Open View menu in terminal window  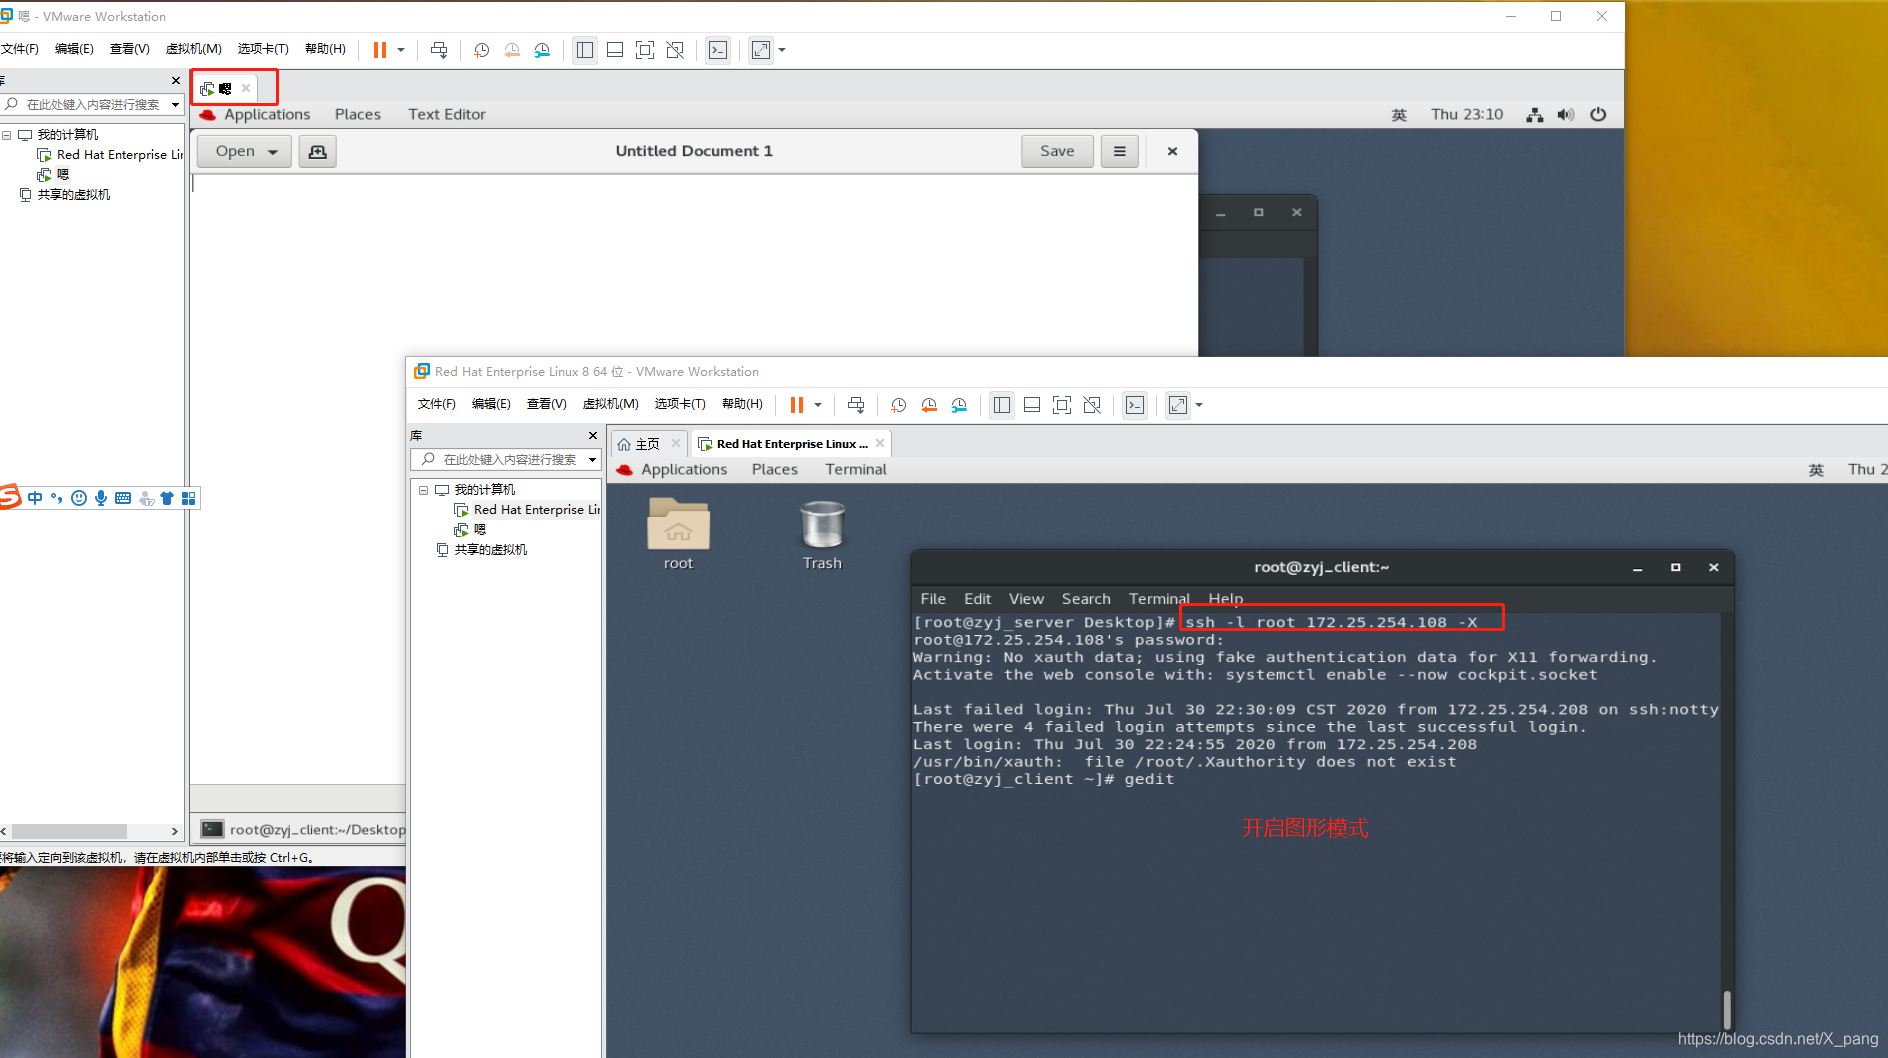1026,599
